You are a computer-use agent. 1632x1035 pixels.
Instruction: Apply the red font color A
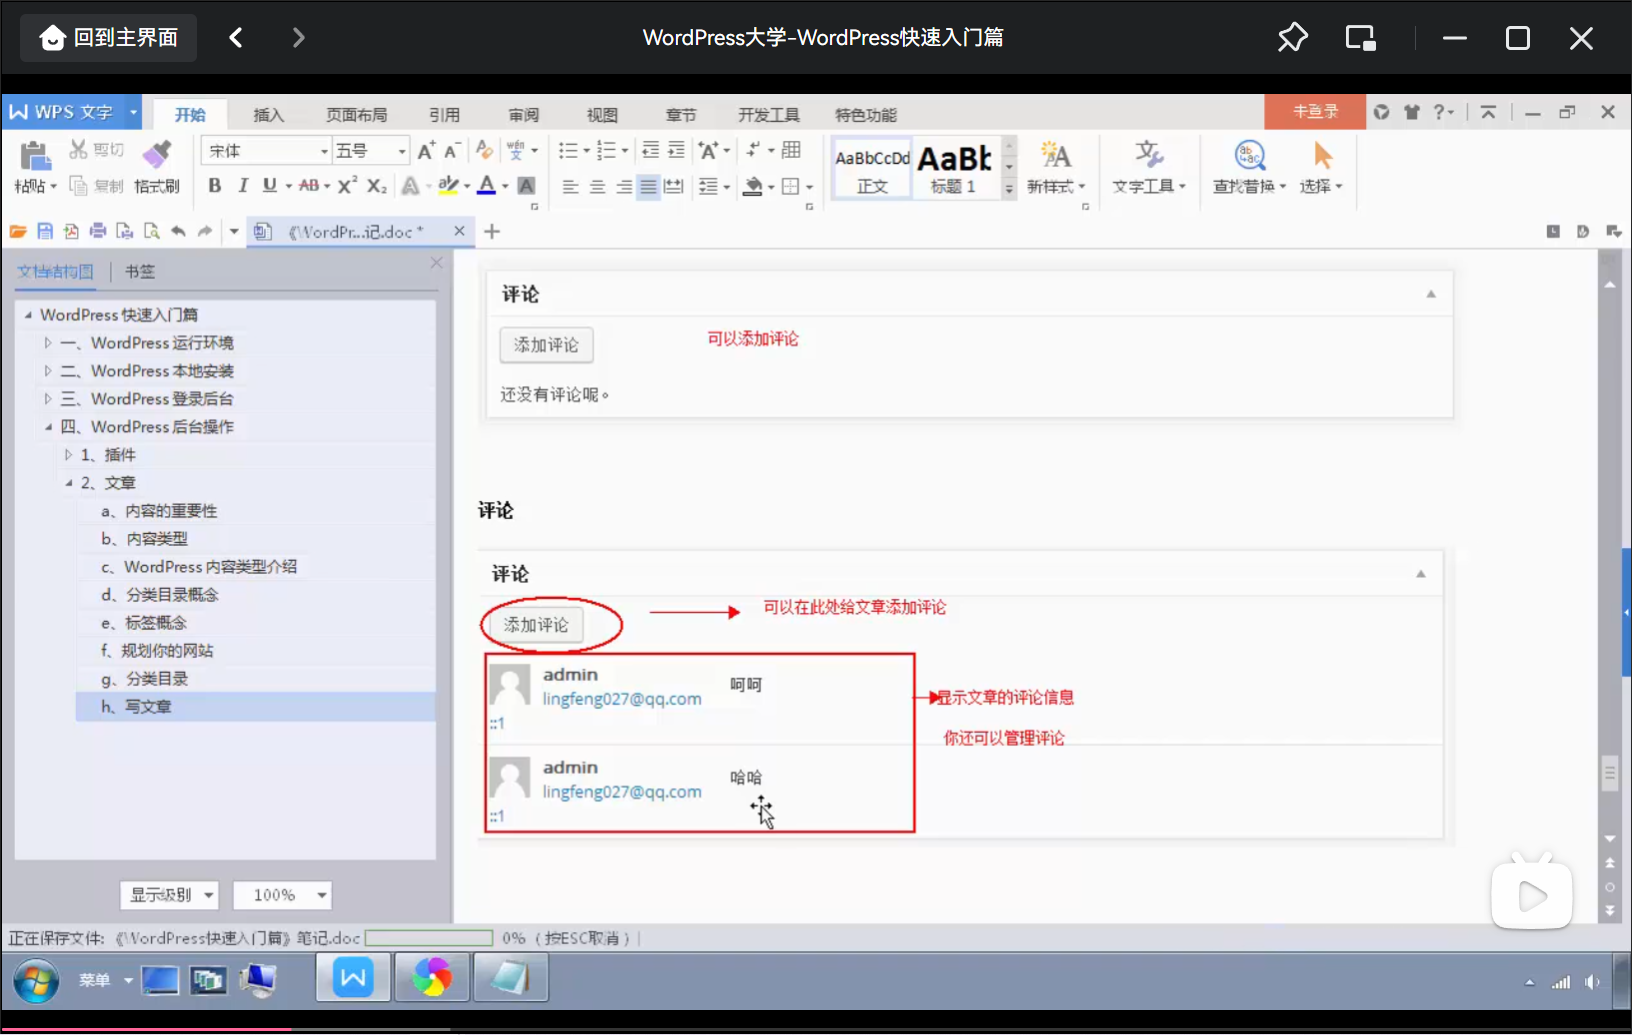(x=486, y=185)
